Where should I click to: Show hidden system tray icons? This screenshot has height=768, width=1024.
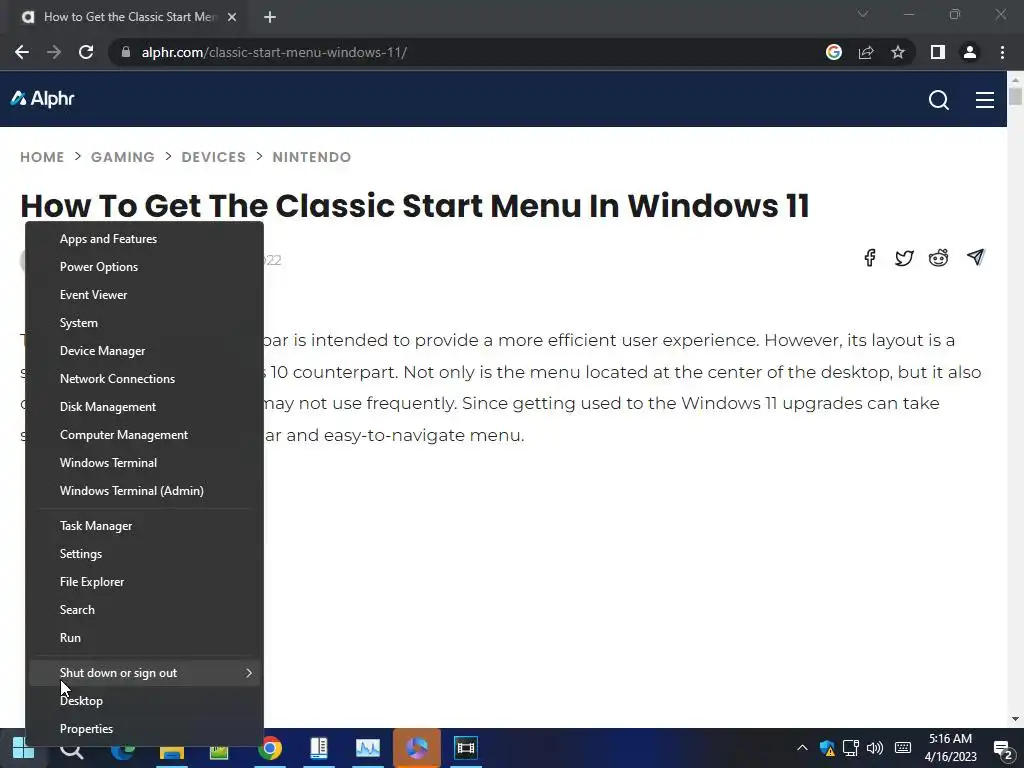click(x=803, y=748)
